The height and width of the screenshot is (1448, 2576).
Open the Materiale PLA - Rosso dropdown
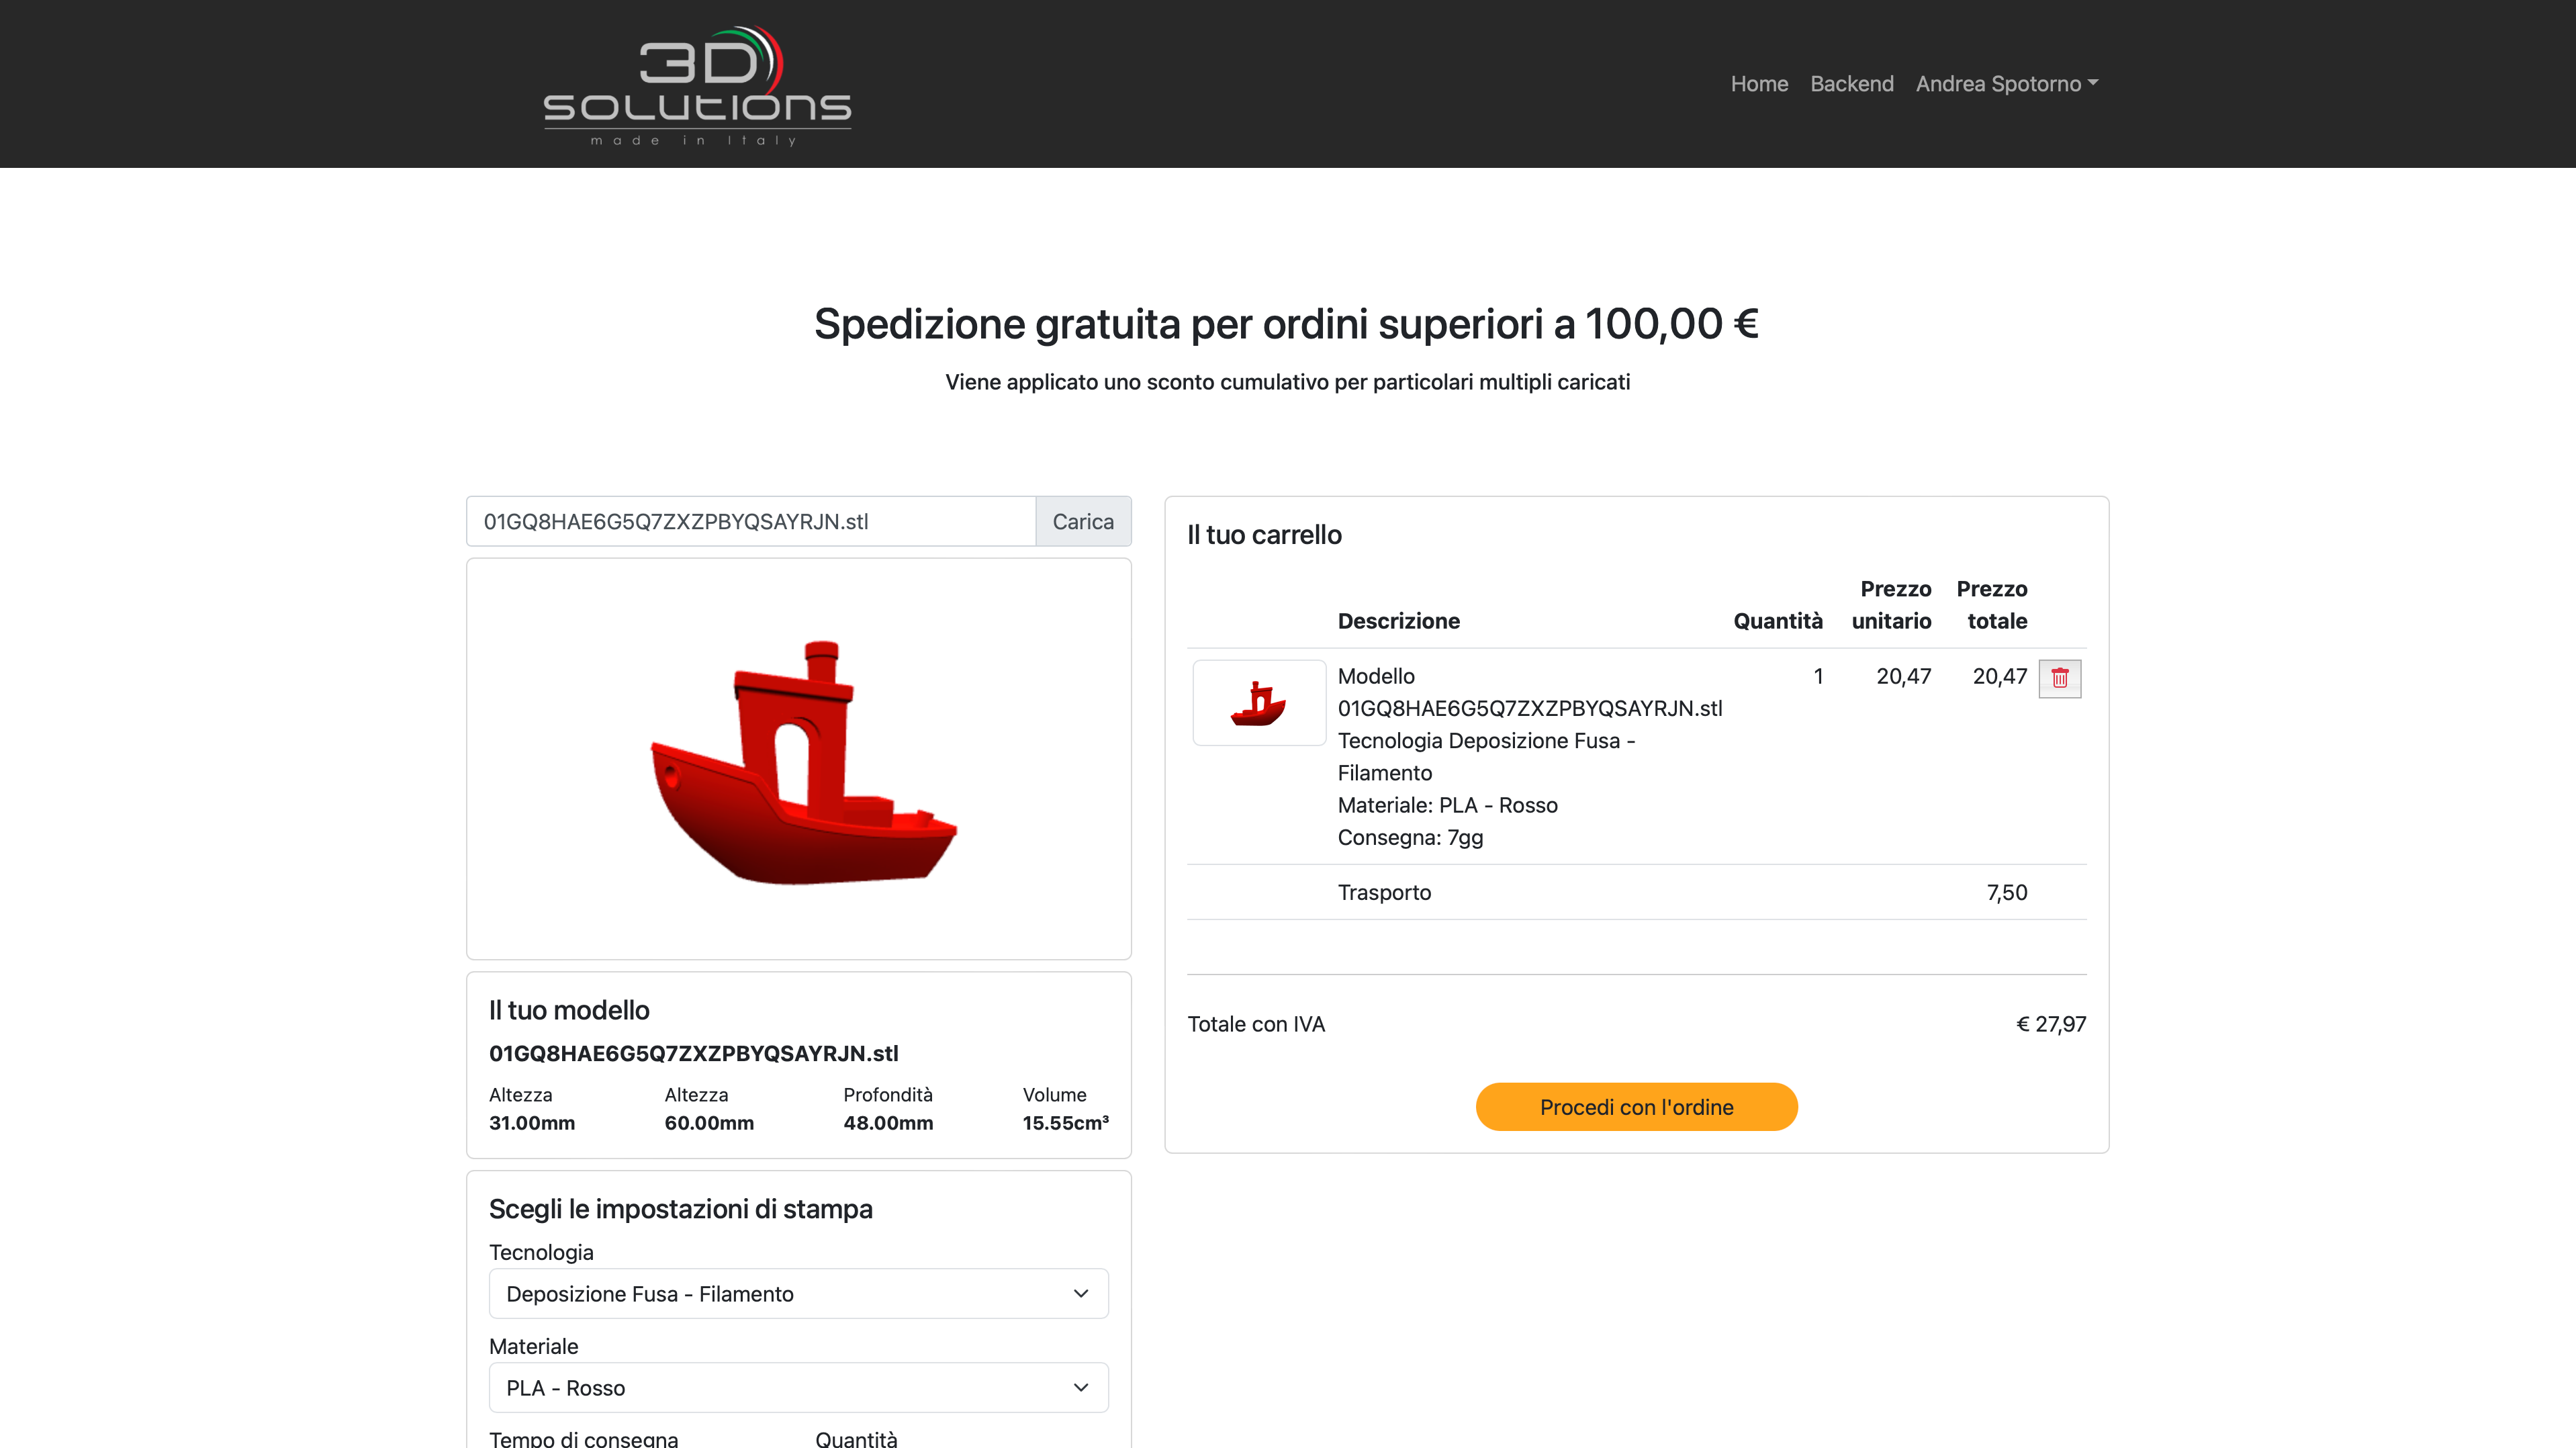pos(798,1387)
